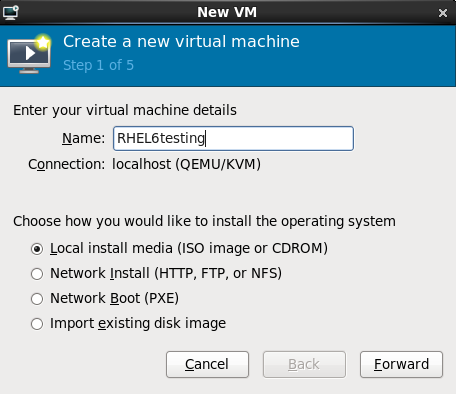This screenshot has width=456, height=394.
Task: Click the 'Name:' label
Action: point(83,138)
